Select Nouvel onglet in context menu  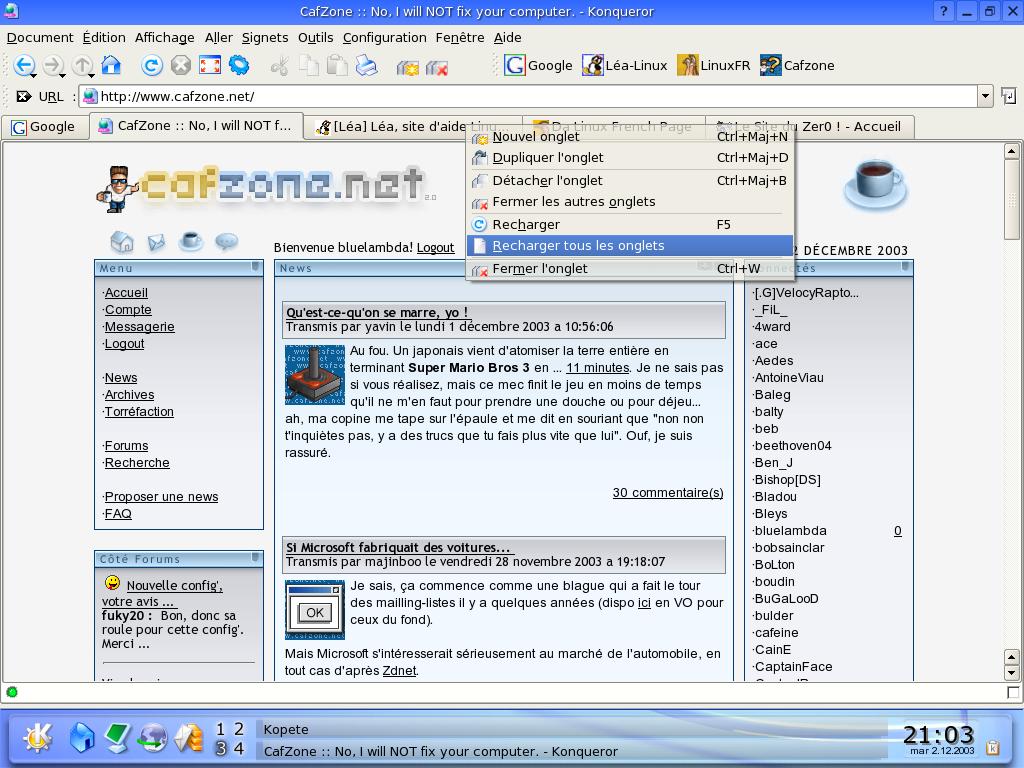(630, 136)
